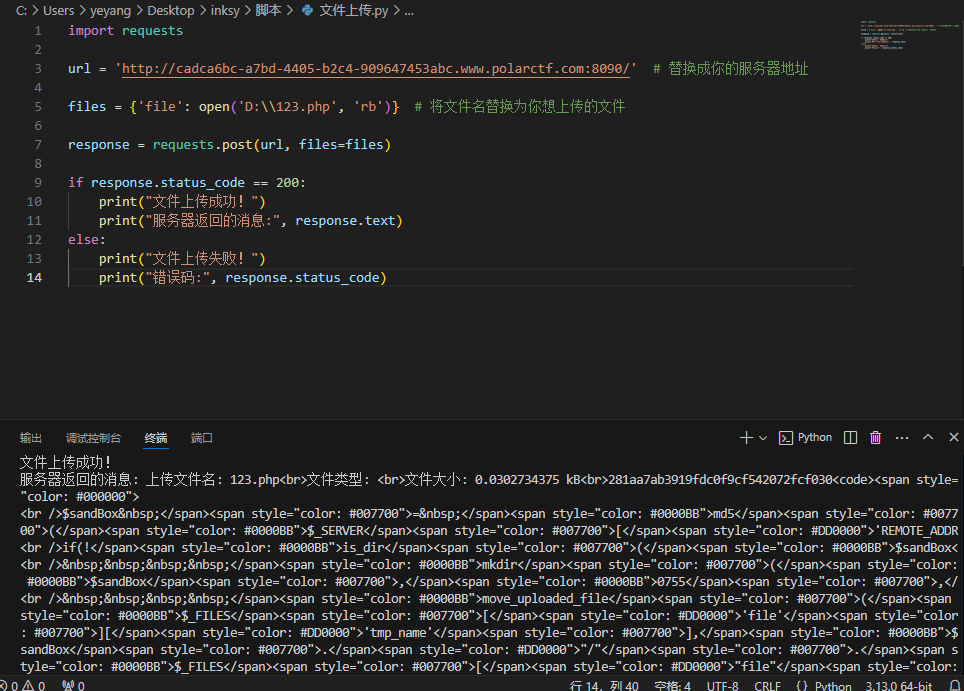Click the breadcrumb ellipsis symbol entry

[409, 10]
